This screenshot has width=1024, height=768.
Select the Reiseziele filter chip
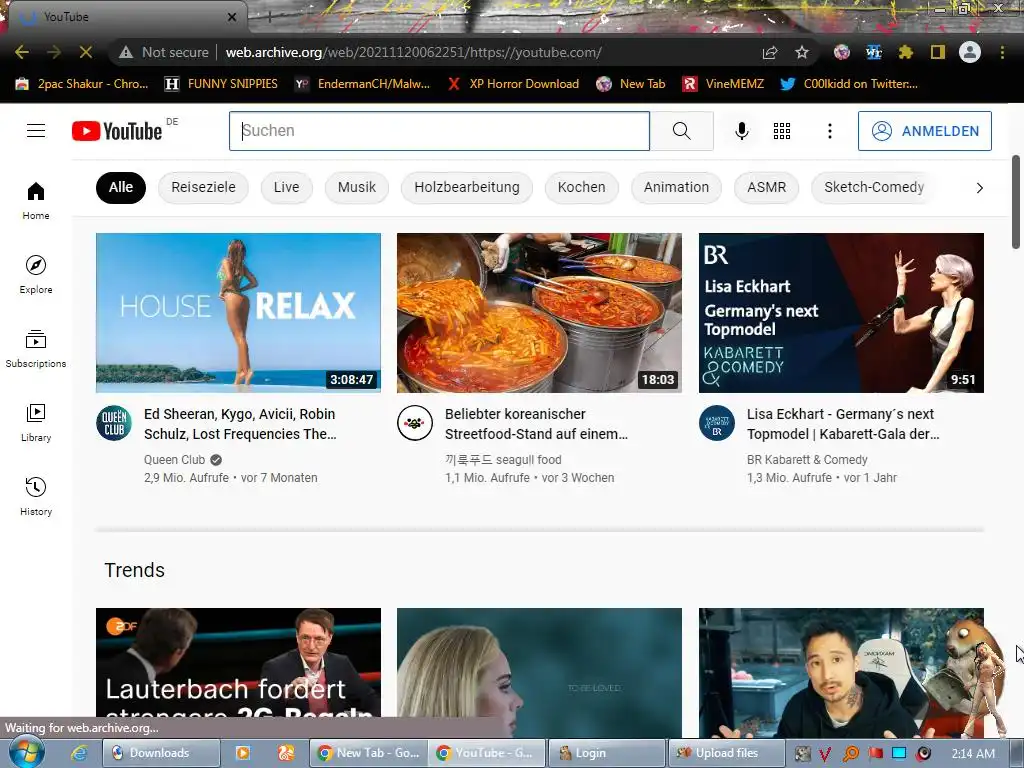[x=203, y=187]
